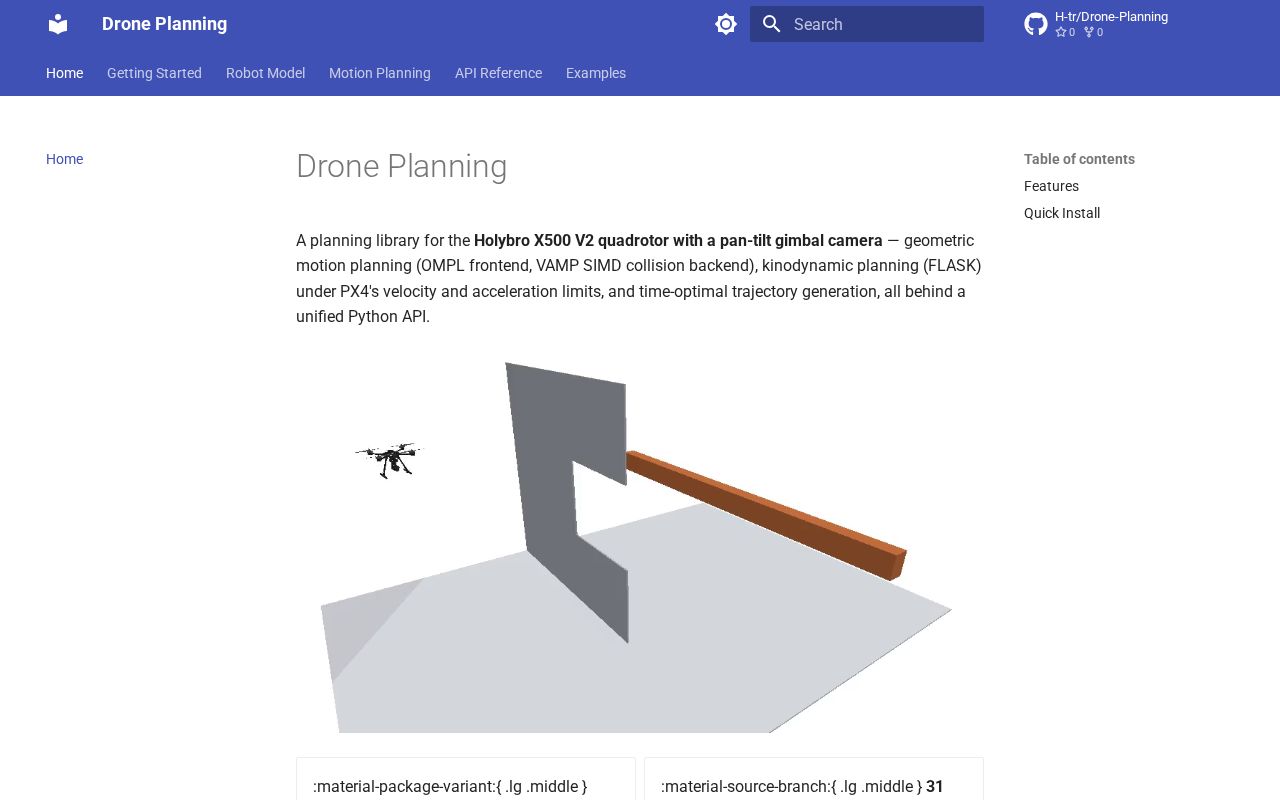1280x800 pixels.
Task: Select the Home navigation tab
Action: 65,73
